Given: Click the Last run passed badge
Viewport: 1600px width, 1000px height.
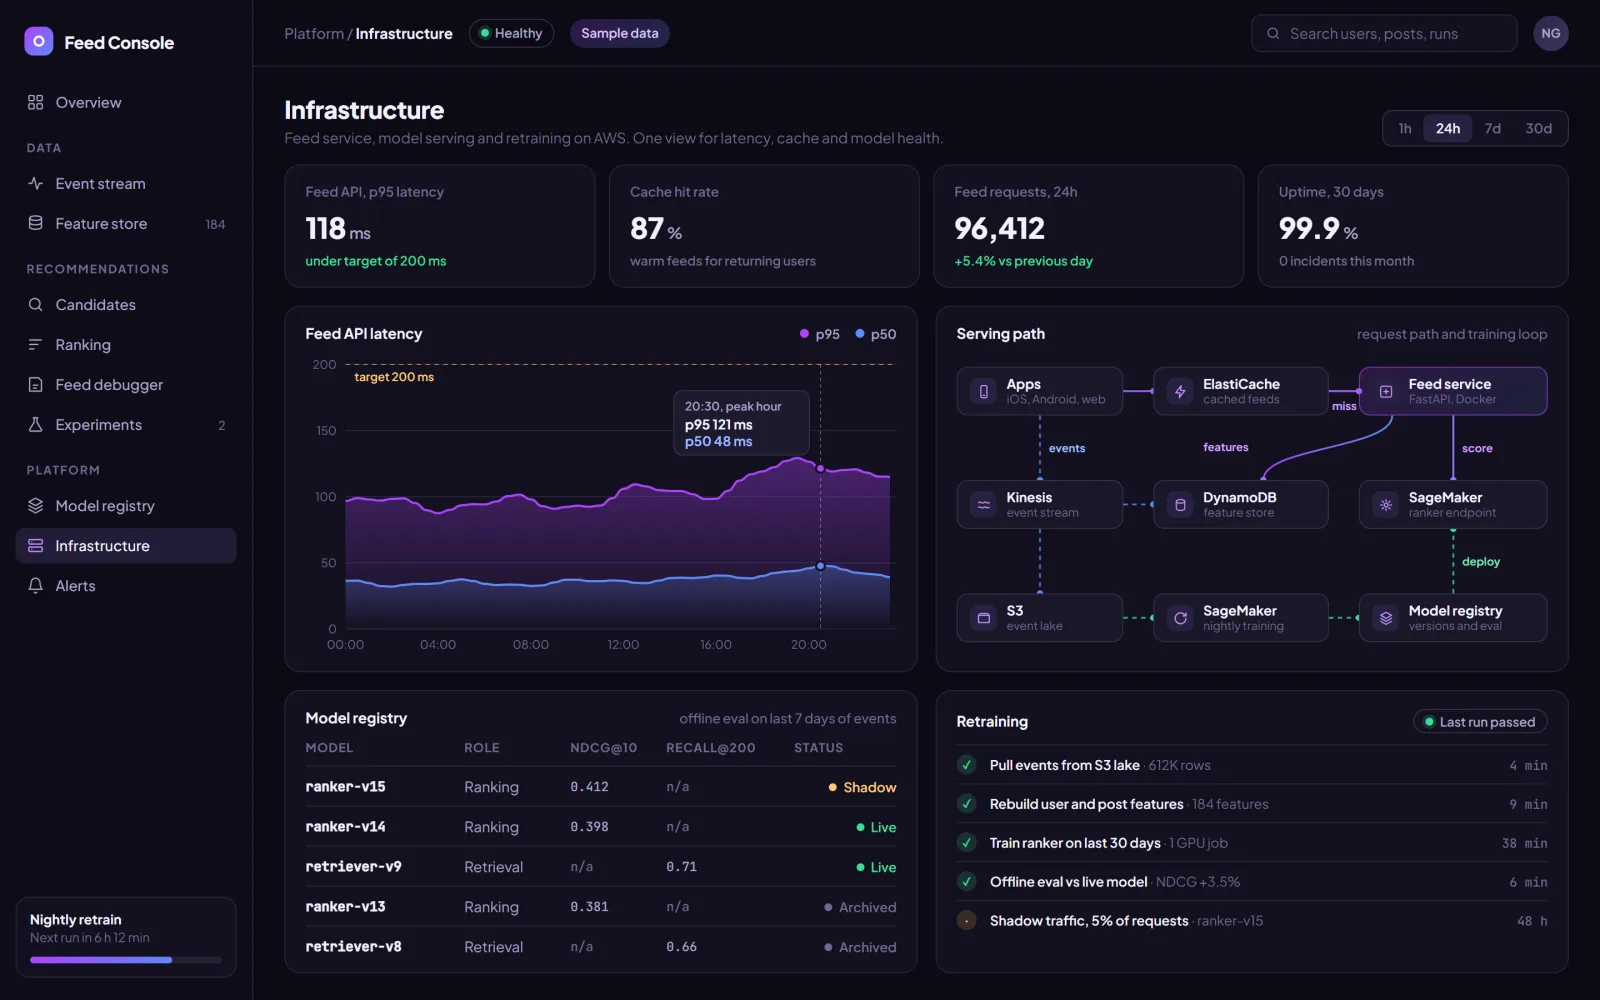Looking at the screenshot, I should point(1480,722).
